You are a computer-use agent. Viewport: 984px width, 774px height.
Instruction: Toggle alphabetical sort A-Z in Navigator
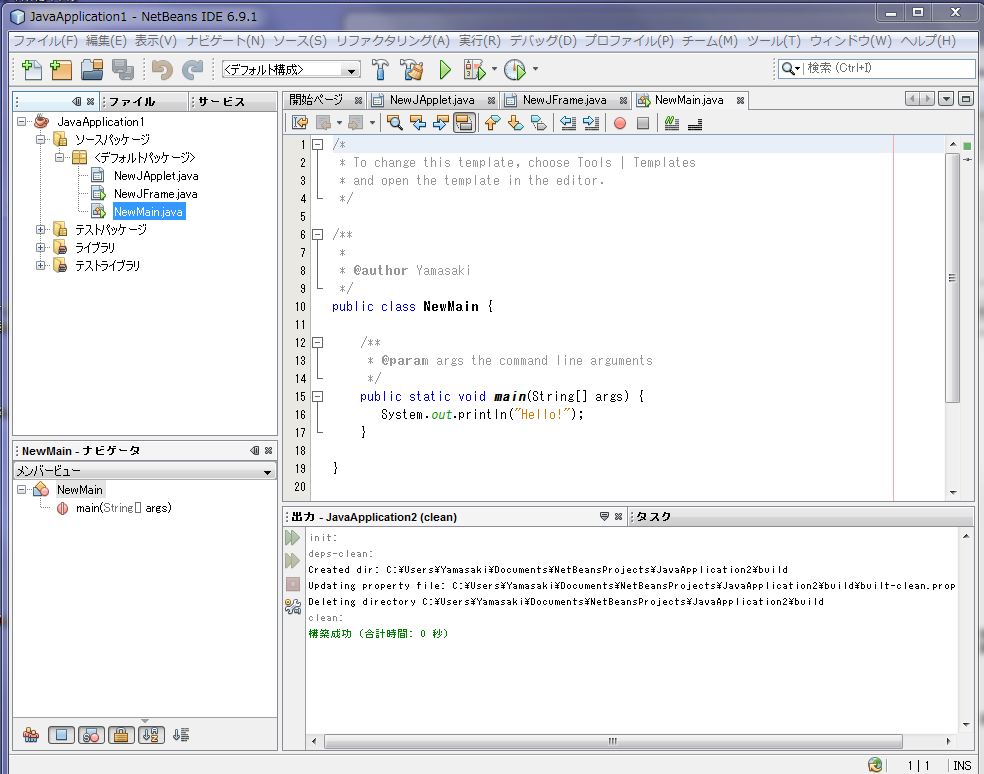tap(151, 735)
